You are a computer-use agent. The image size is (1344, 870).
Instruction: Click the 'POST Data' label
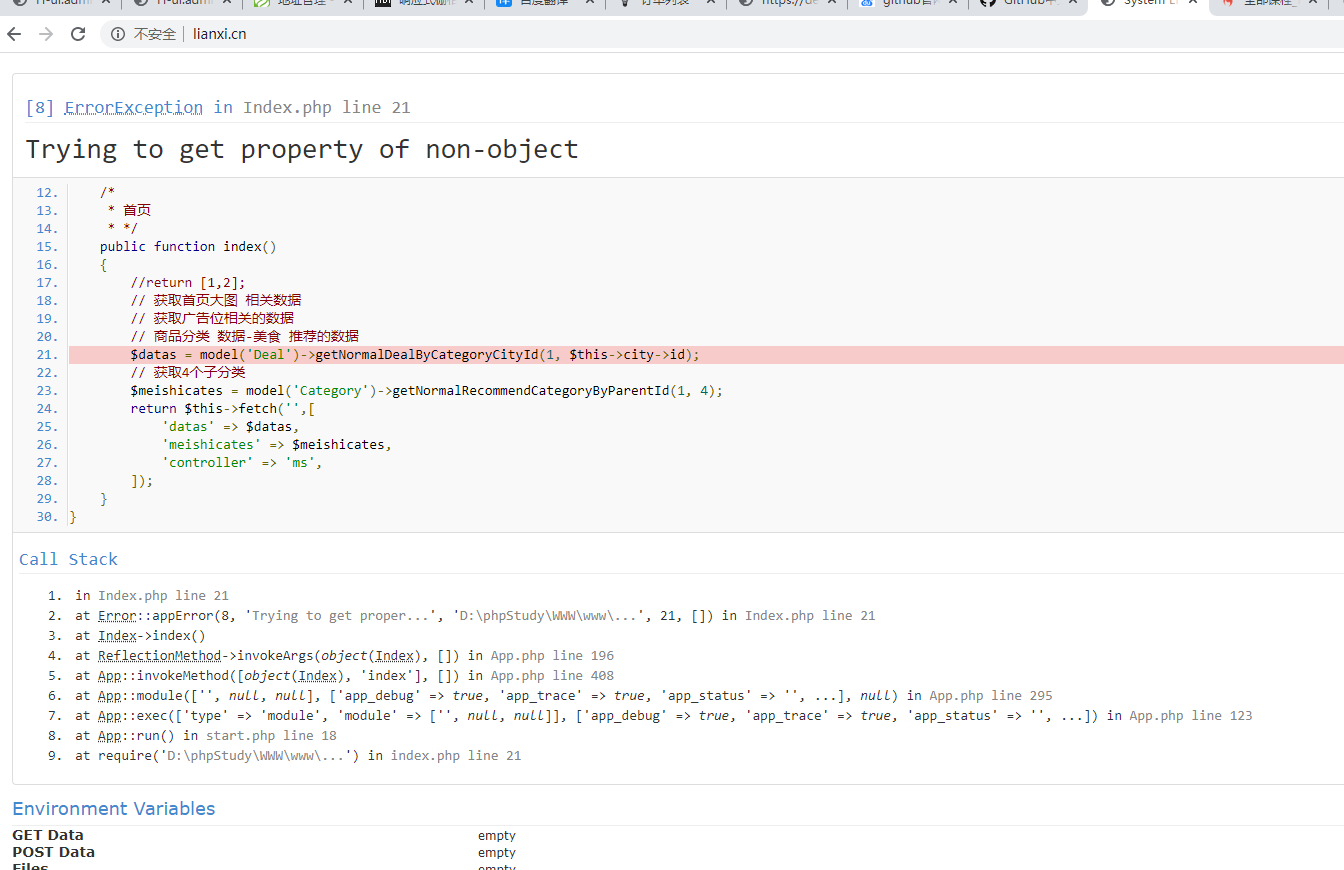53,852
